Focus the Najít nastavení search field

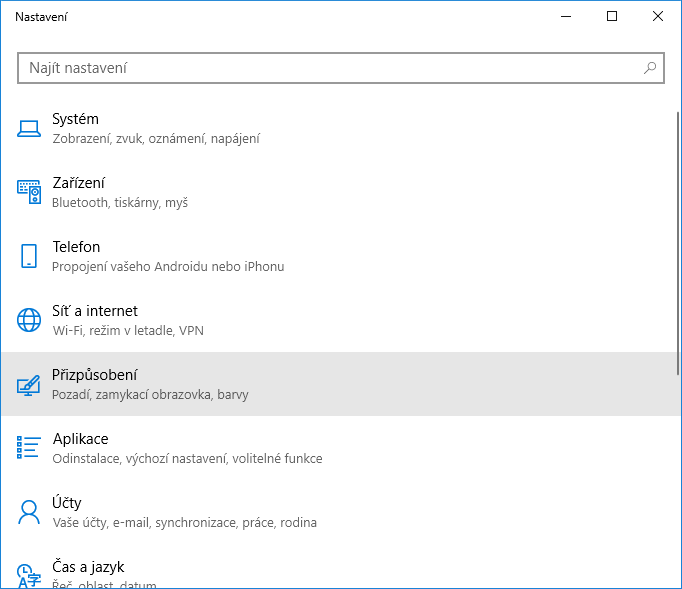pyautogui.click(x=341, y=68)
